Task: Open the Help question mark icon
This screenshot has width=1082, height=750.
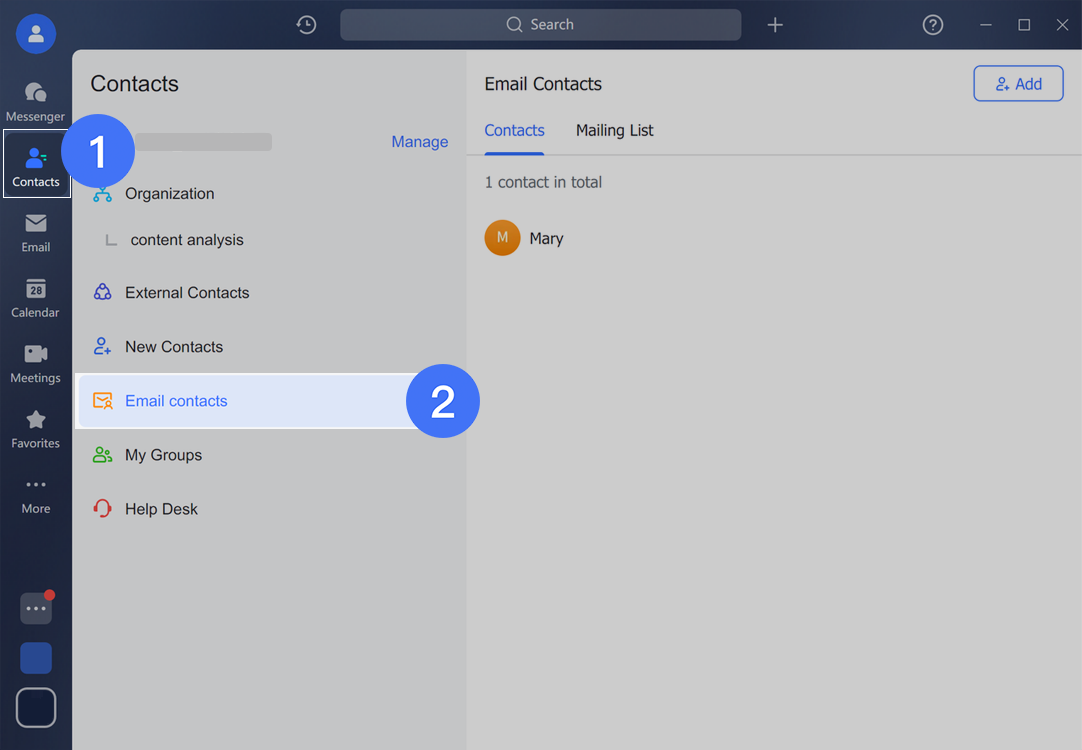Action: pos(932,24)
